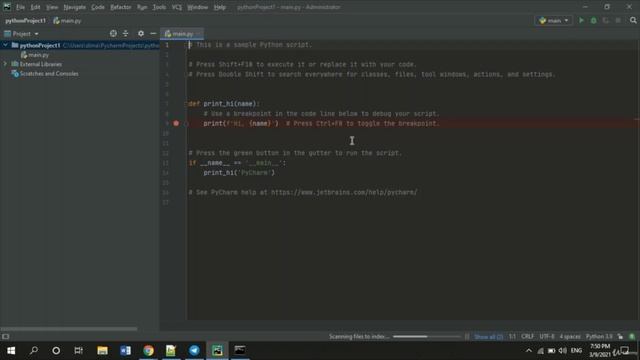Open the 4 spaces indent selector
This screenshot has height=360, width=640.
click(570, 336)
